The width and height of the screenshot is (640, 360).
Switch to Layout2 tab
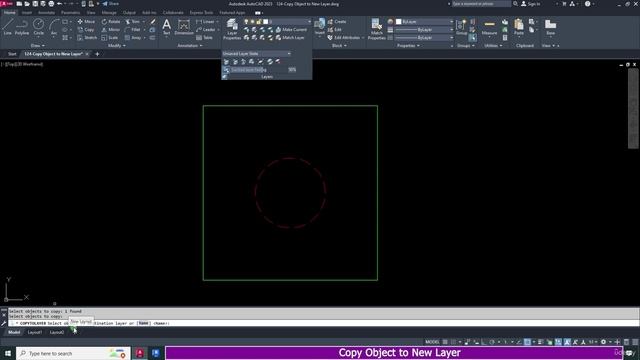click(57, 332)
